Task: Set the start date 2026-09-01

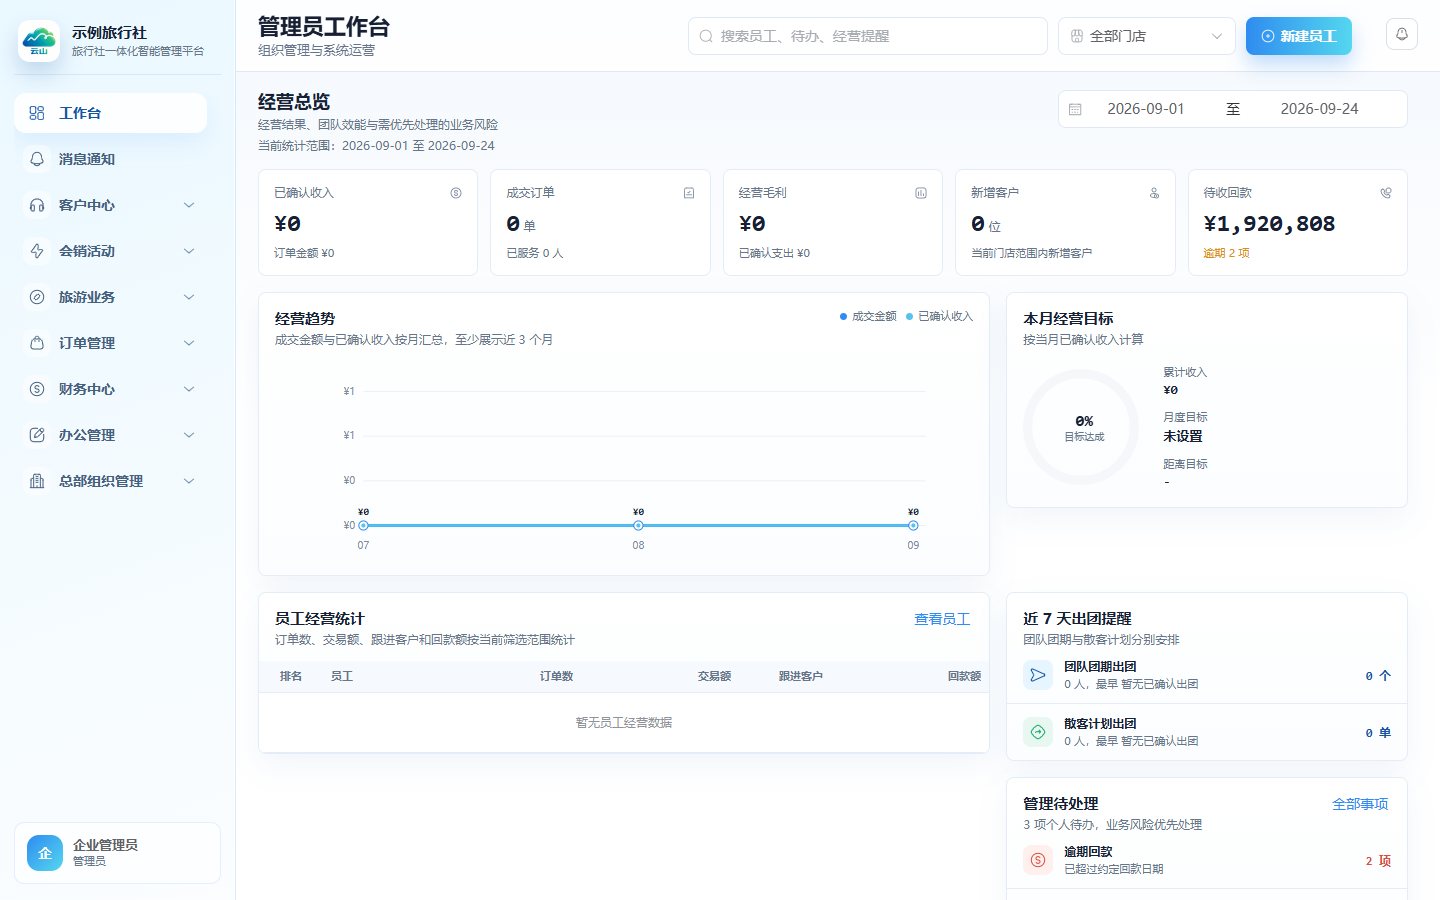Action: [x=1145, y=109]
